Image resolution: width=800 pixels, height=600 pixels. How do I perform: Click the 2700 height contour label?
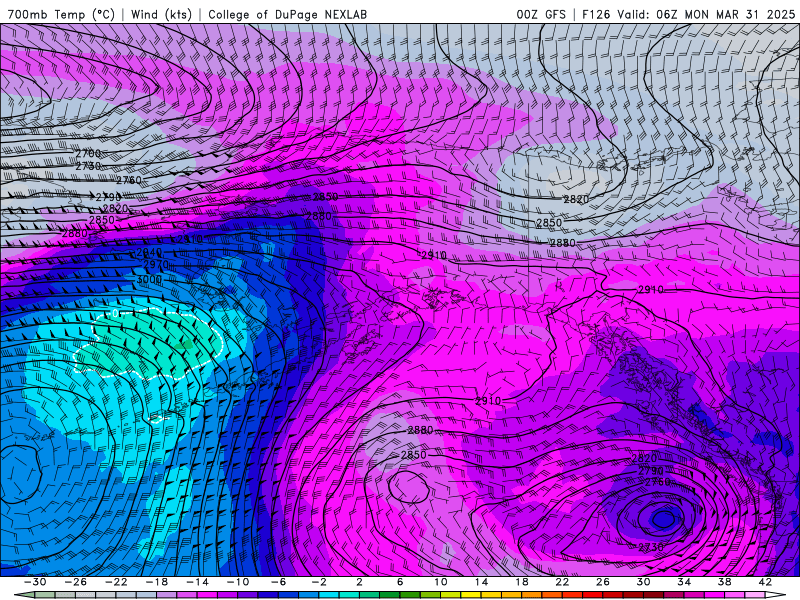click(88, 154)
